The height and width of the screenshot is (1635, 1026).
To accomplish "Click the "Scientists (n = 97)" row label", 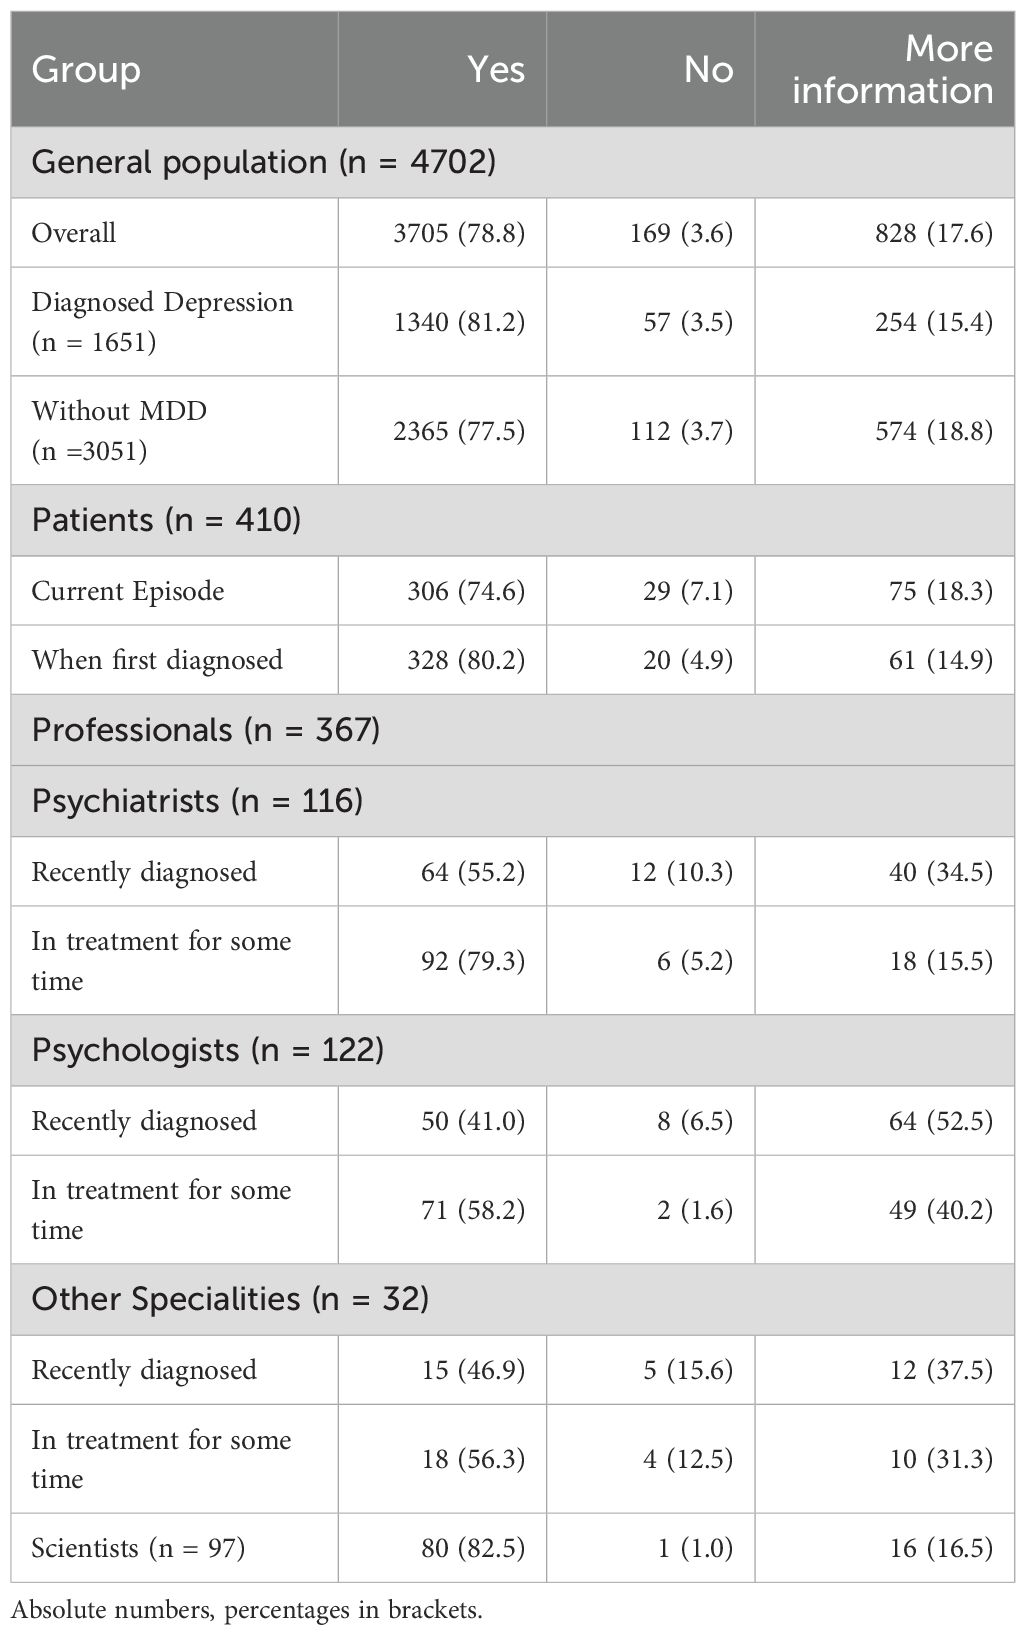I will point(138,1548).
